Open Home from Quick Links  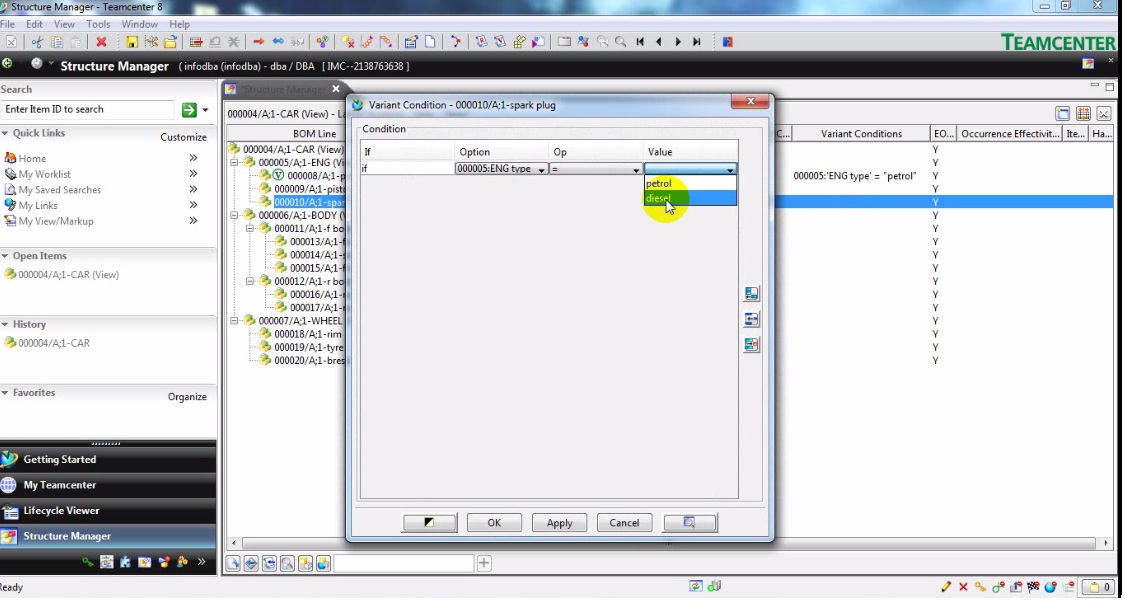30,158
